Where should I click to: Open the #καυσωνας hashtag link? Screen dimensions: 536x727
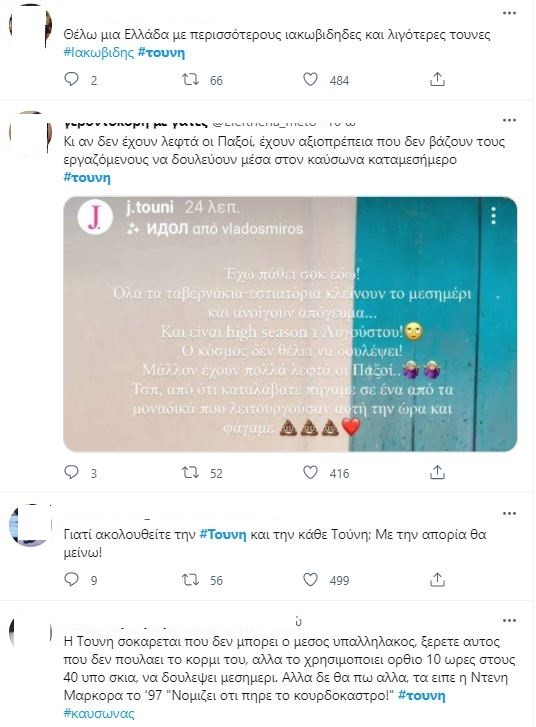[99, 713]
